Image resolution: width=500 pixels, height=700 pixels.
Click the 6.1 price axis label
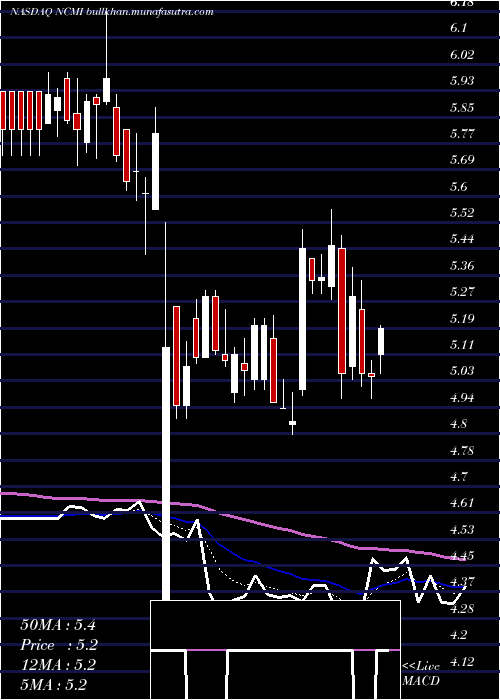pos(458,28)
